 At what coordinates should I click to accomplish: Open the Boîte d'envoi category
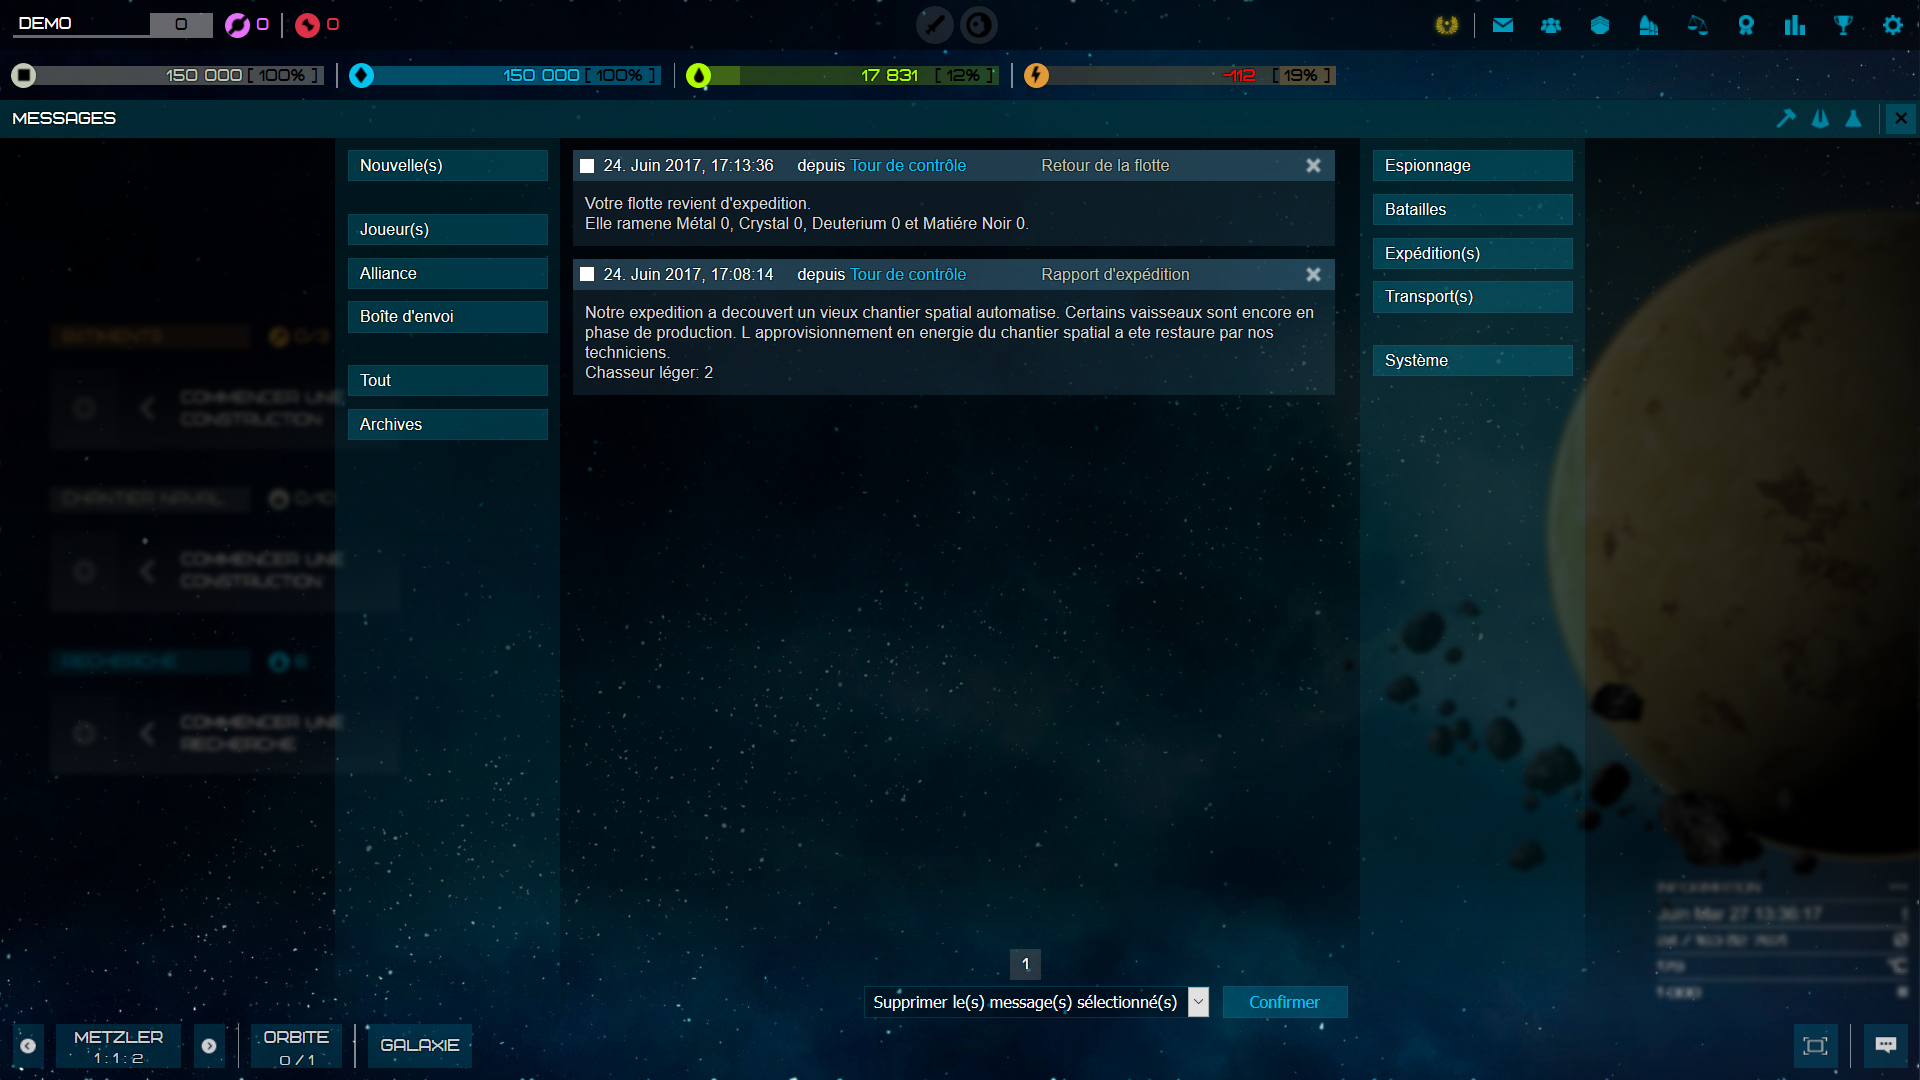pos(447,317)
